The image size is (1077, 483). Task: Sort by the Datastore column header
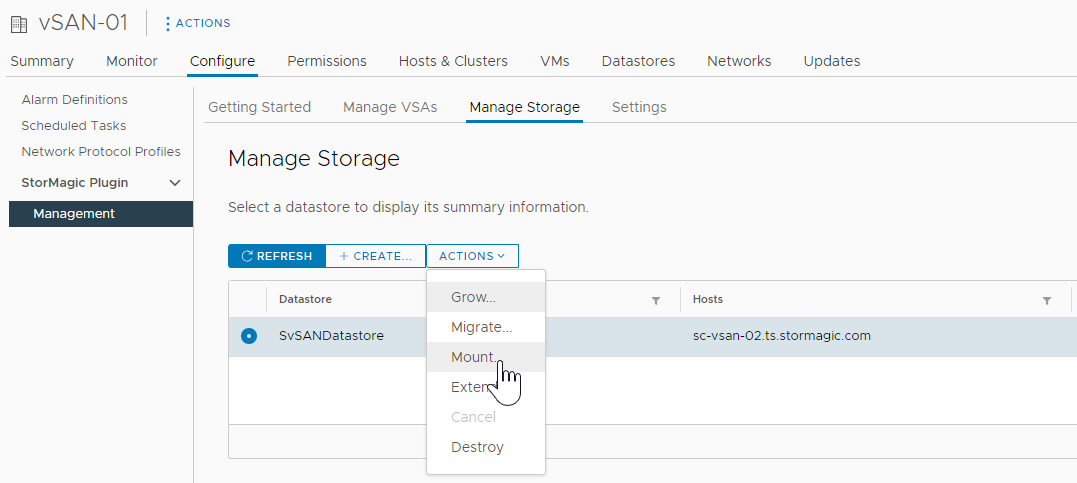305,300
